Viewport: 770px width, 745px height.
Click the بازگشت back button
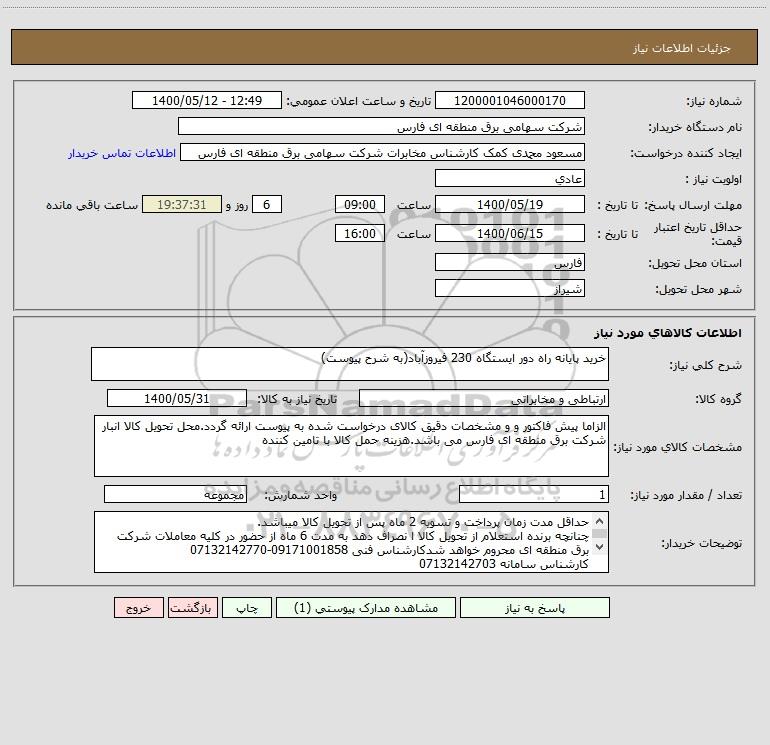pyautogui.click(x=192, y=608)
